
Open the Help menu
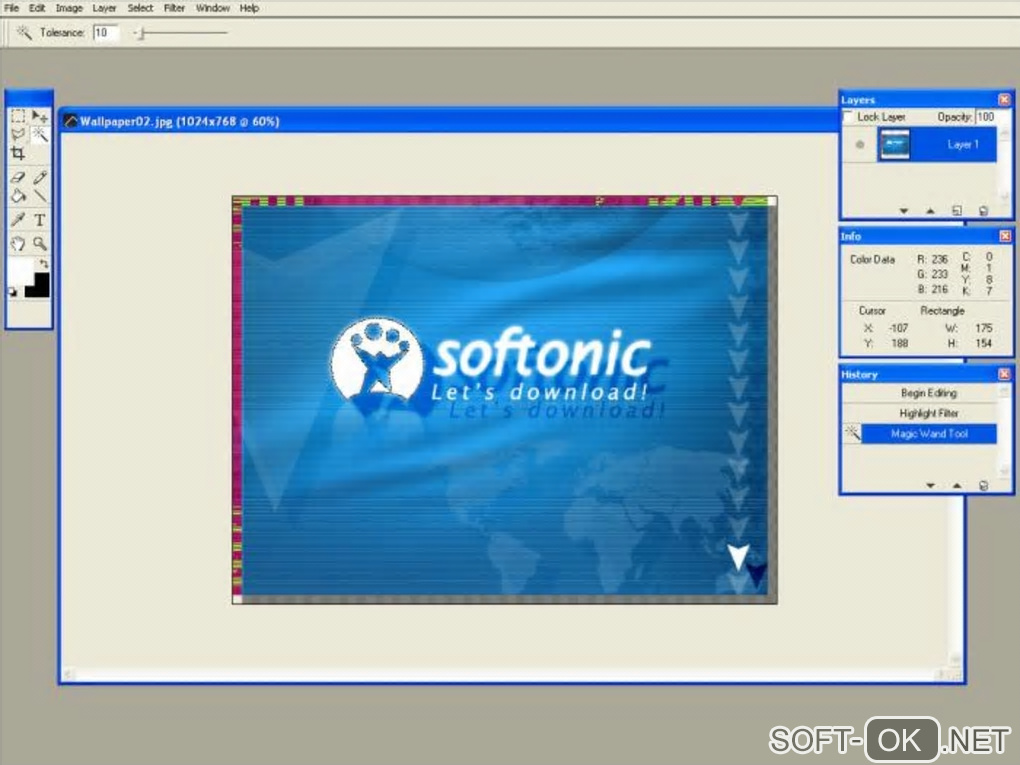click(249, 8)
